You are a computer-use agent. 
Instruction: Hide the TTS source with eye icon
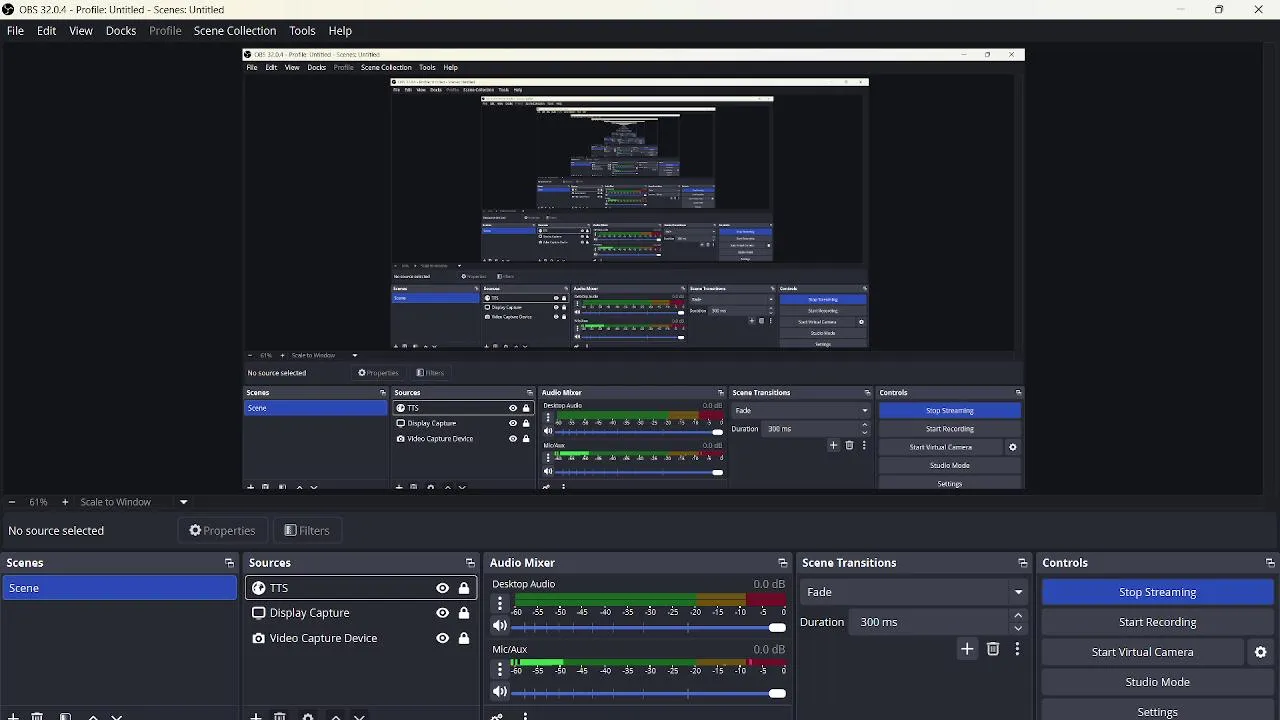coord(442,588)
